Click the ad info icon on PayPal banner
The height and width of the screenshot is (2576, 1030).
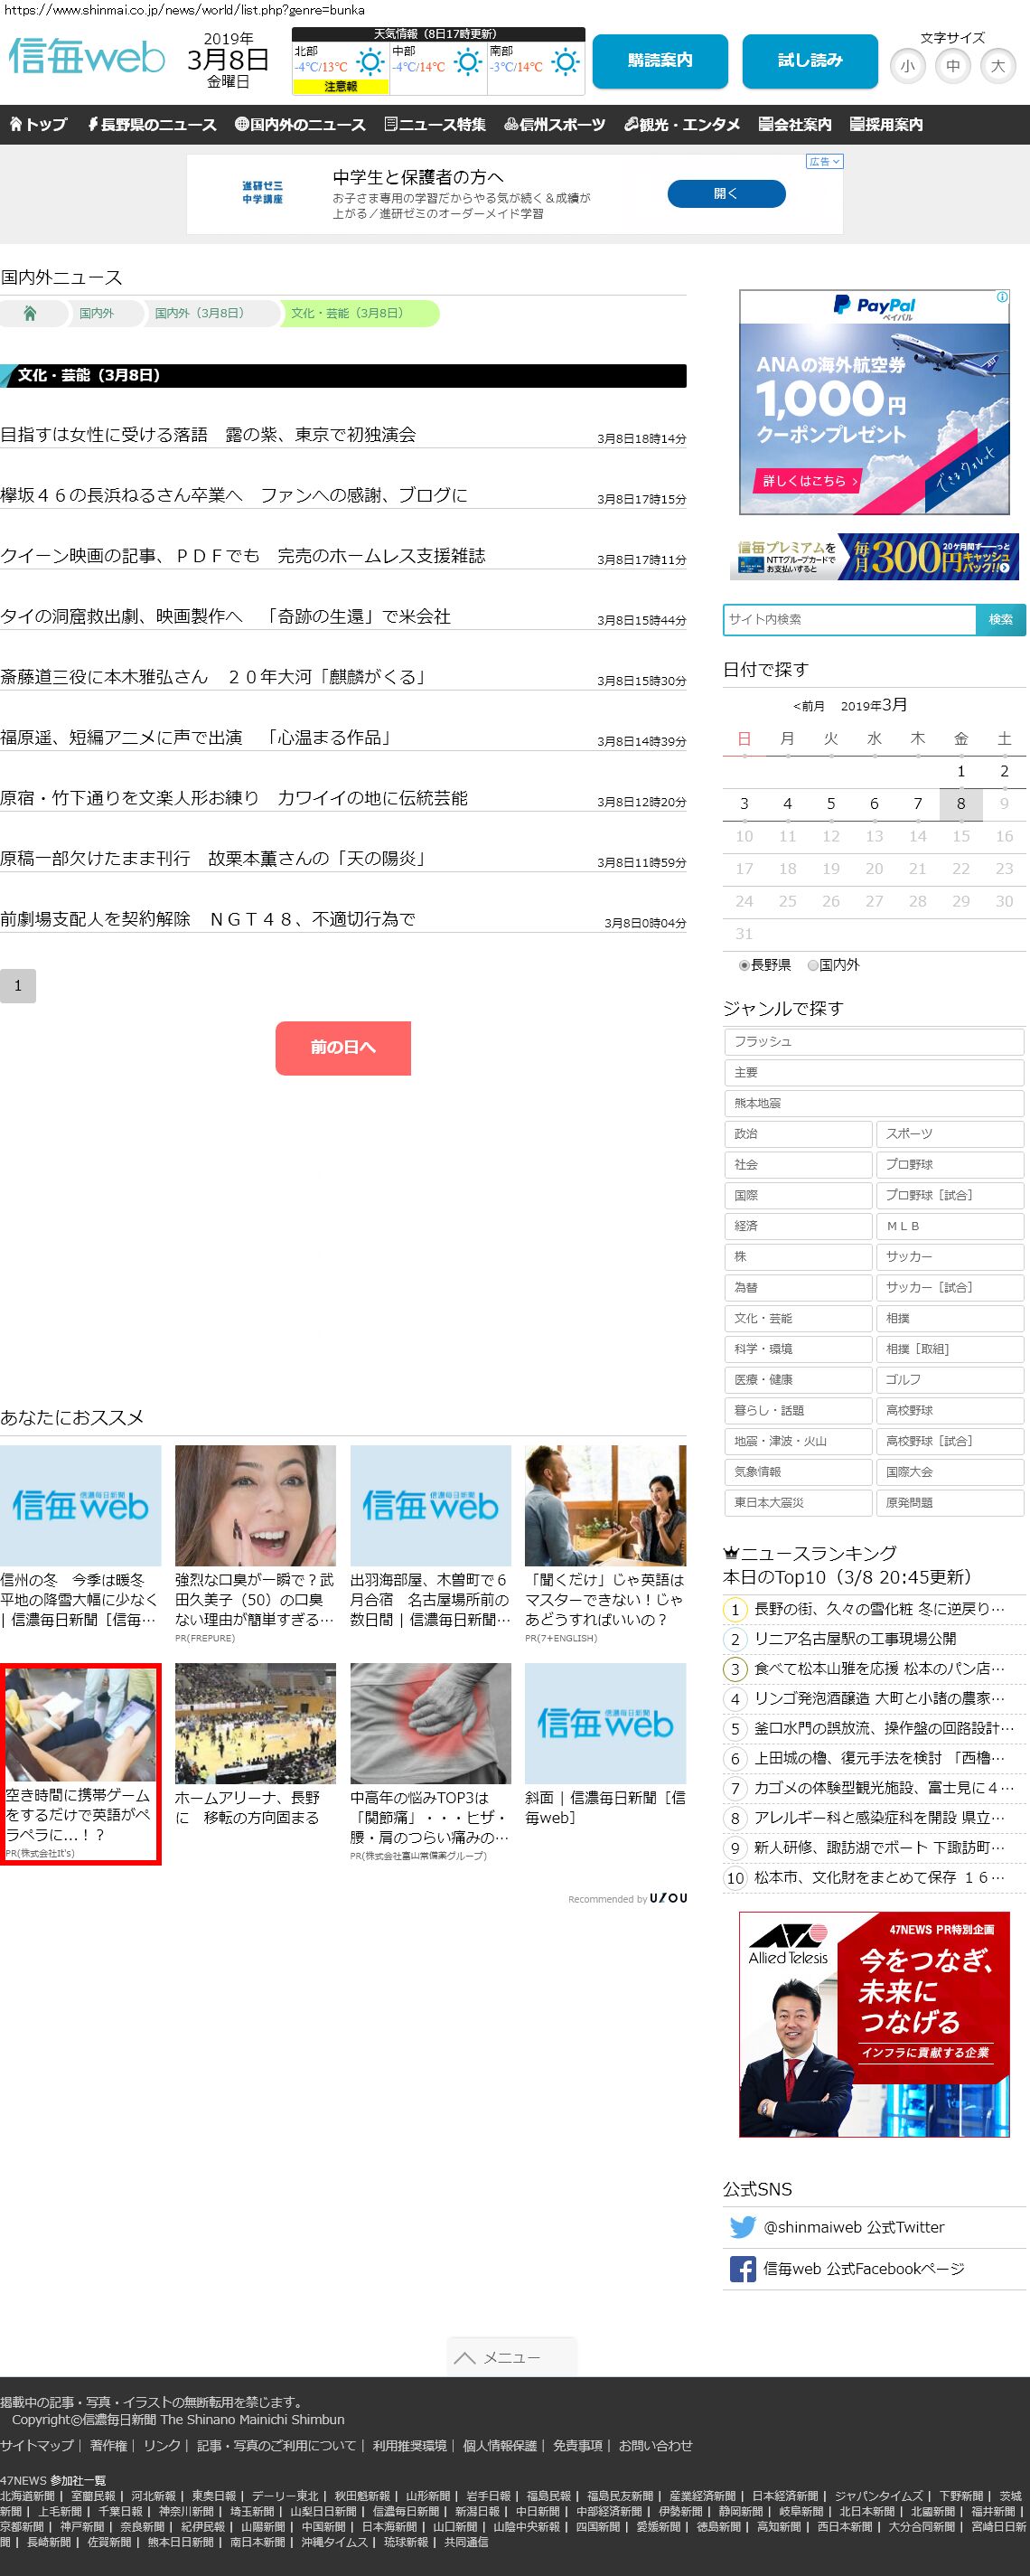point(1001,297)
